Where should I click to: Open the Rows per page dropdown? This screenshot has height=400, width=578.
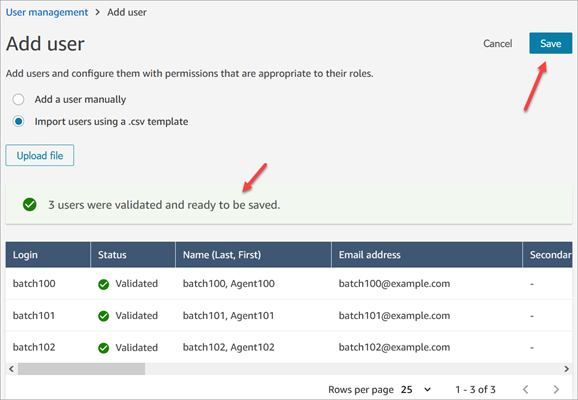tap(416, 390)
